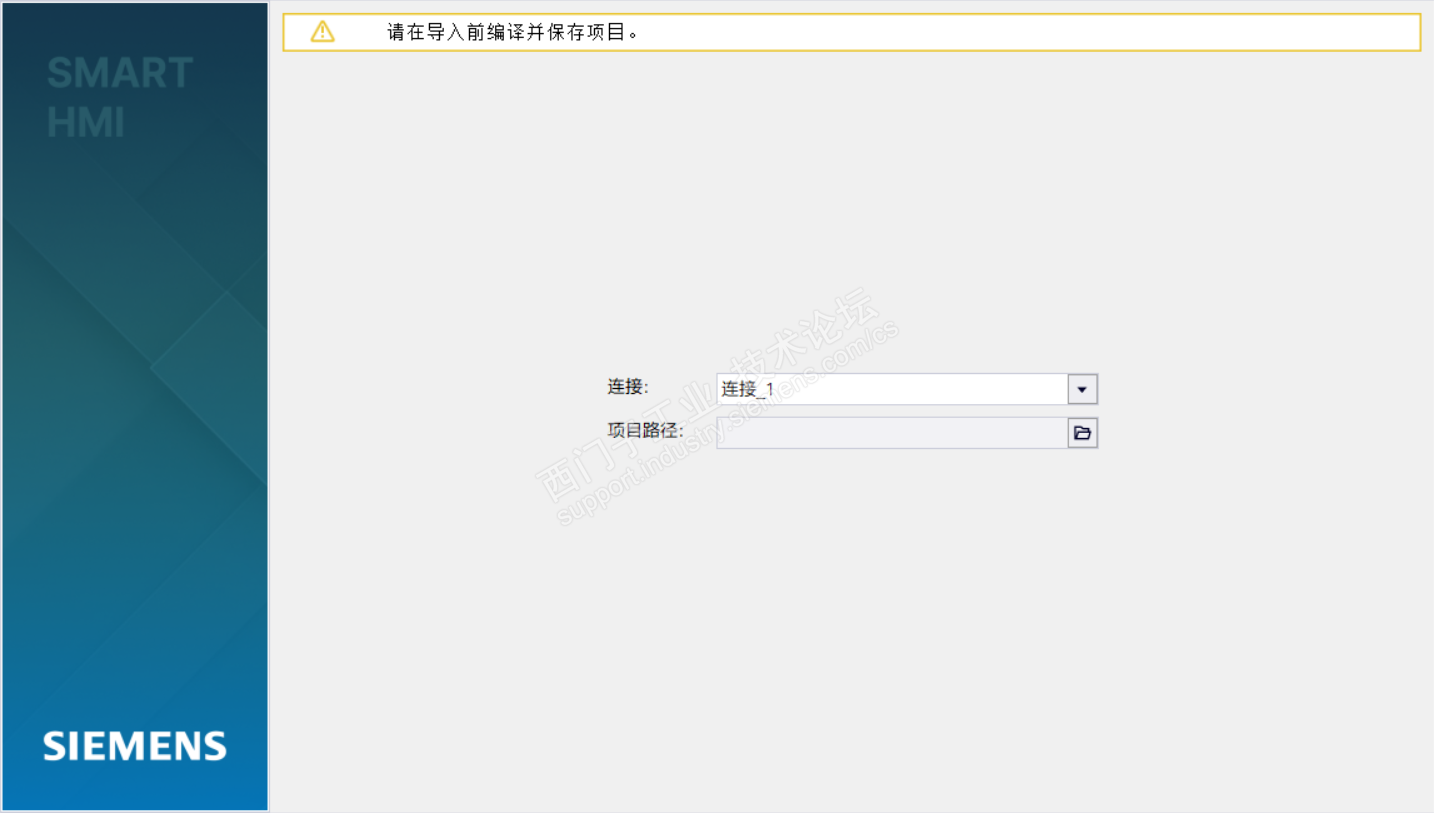Select the 连接_1 combo box value

892,389
